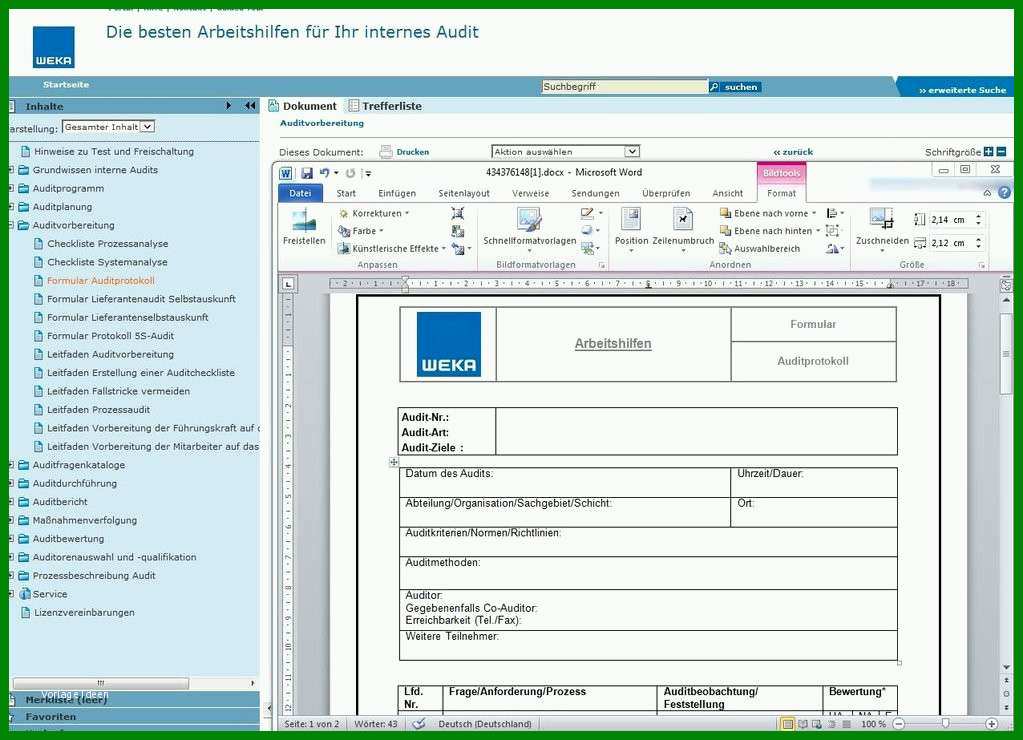Viewport: 1023px width, 740px height.
Task: Click the change picture icon
Action: tap(457, 231)
